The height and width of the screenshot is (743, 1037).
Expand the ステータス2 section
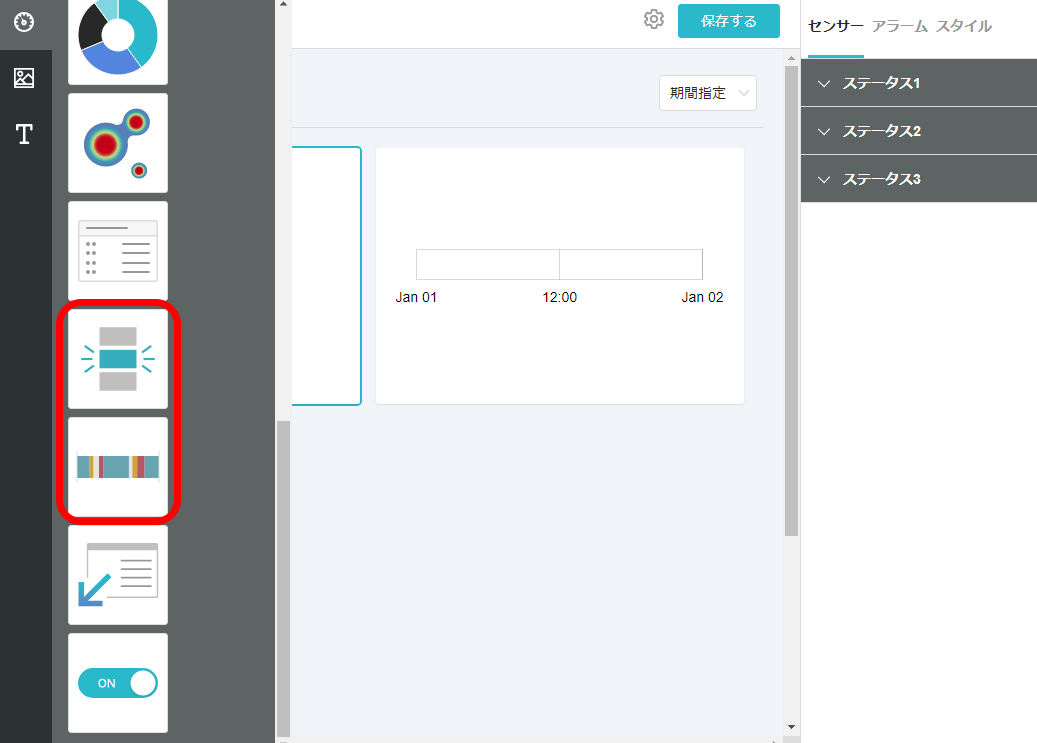919,131
